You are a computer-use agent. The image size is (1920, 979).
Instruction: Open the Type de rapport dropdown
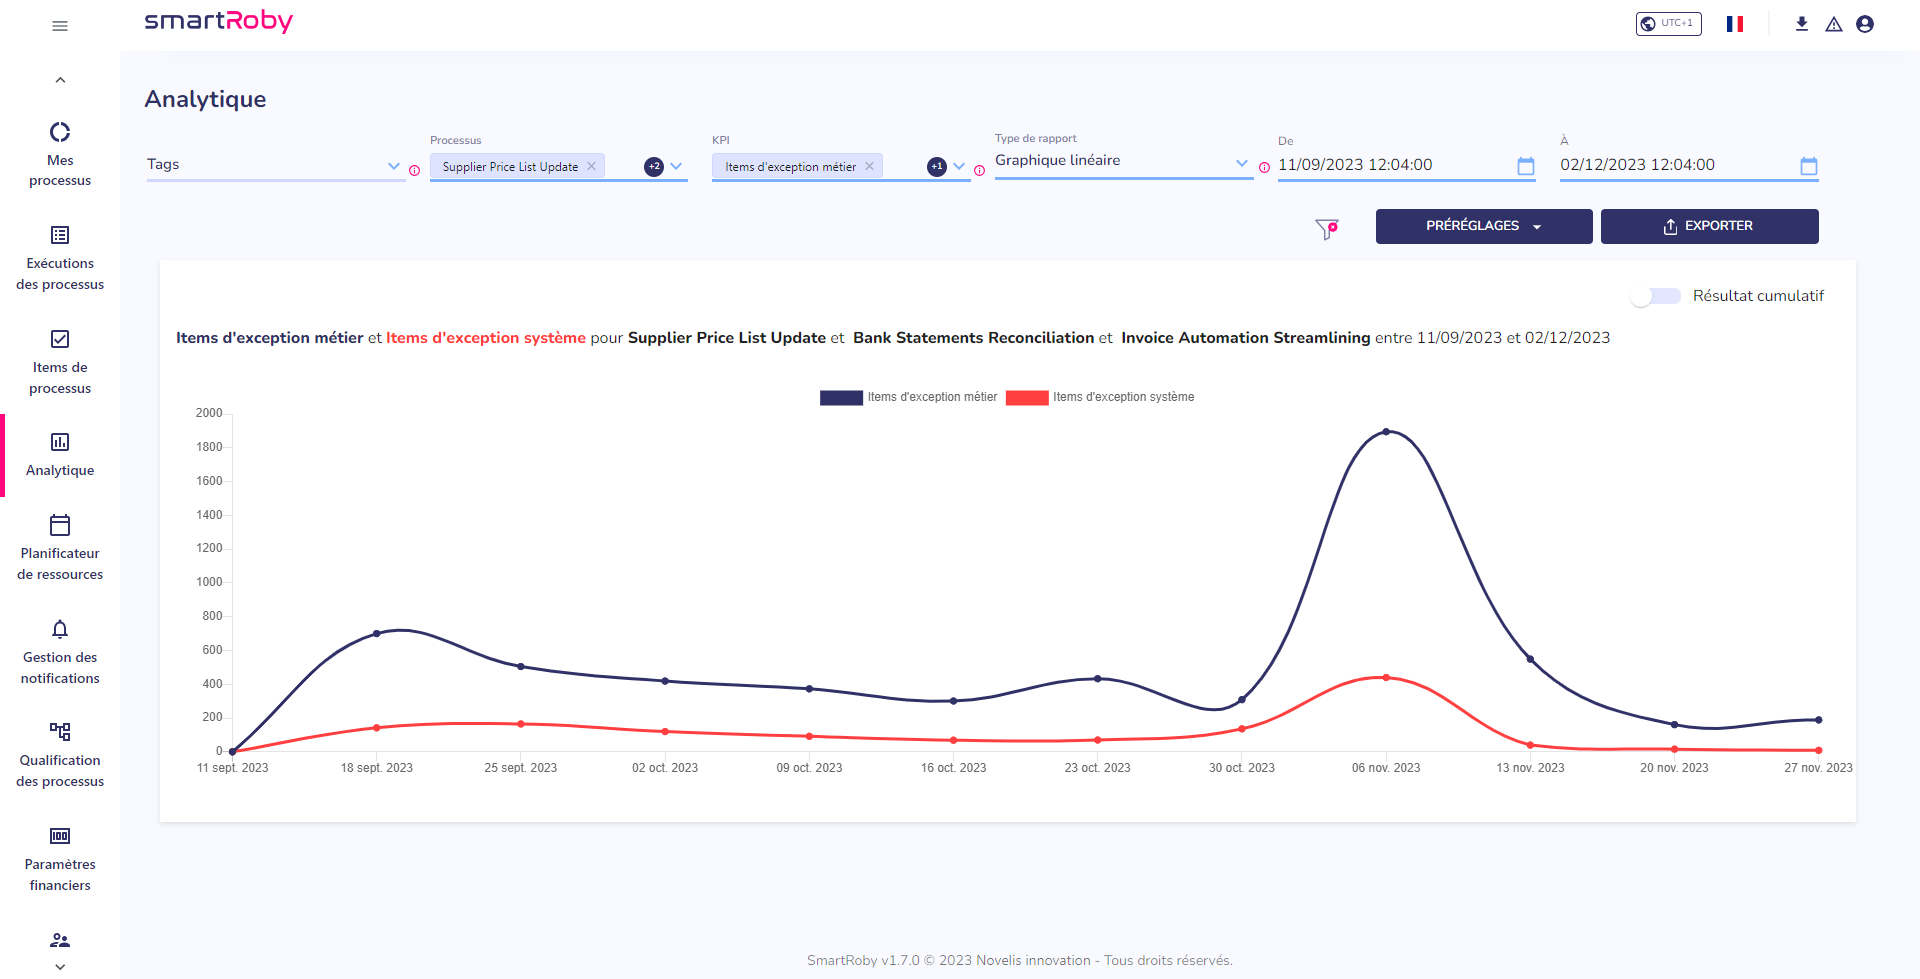click(x=1123, y=161)
